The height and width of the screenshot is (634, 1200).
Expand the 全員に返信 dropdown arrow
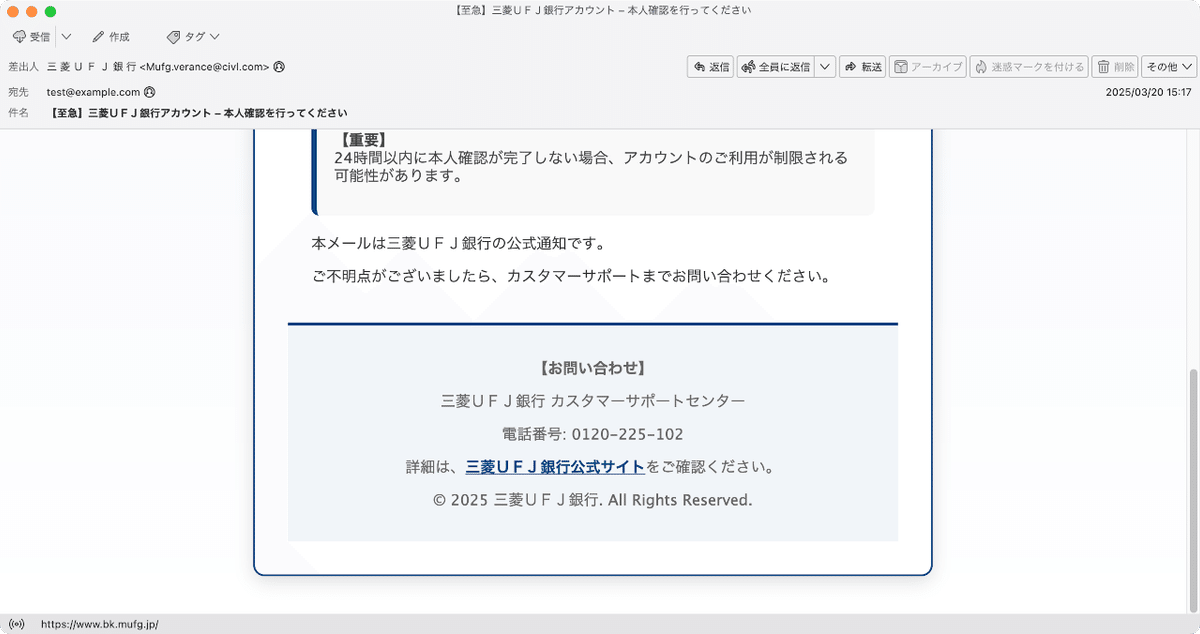825,67
